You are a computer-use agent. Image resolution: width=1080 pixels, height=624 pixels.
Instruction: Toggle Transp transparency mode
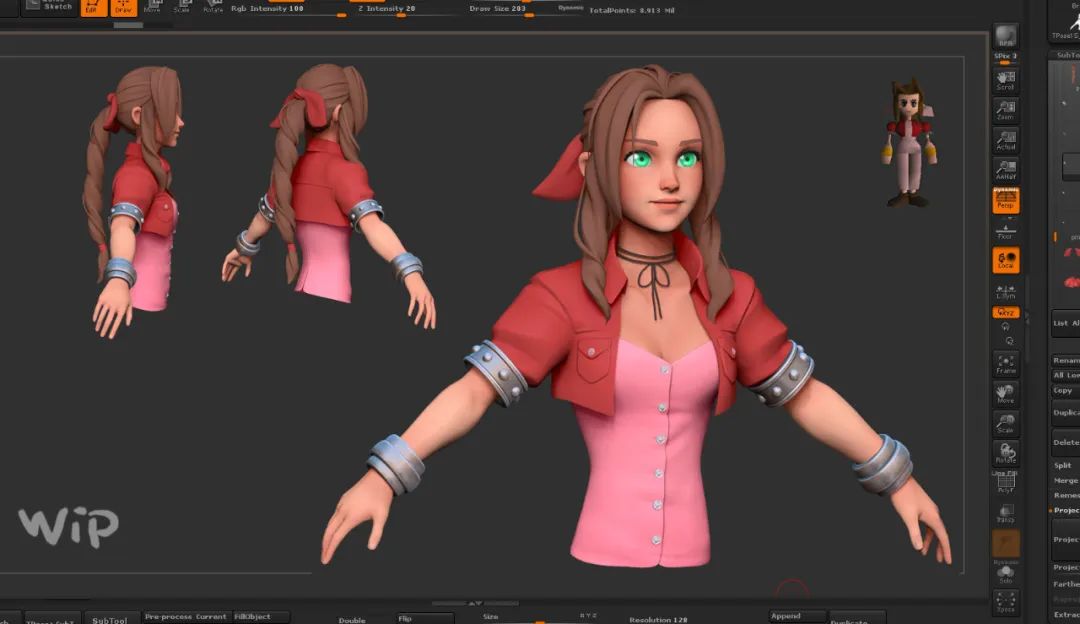tap(1006, 513)
